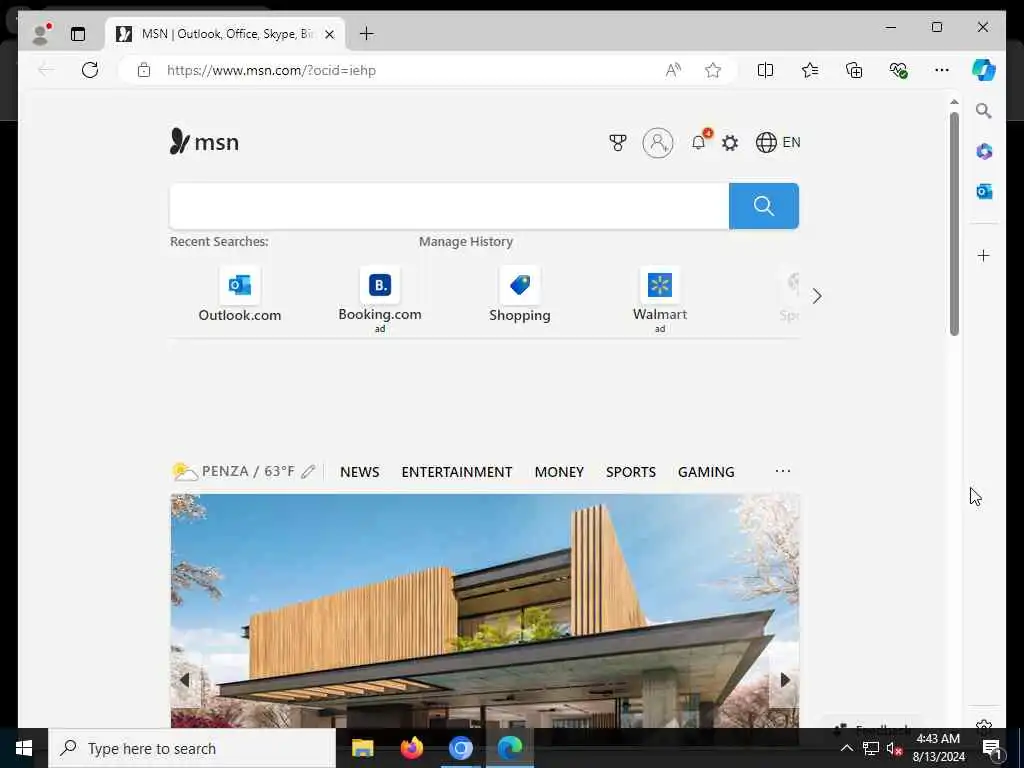Image resolution: width=1024 pixels, height=768 pixels.
Task: Open the Shopping shortcut
Action: point(520,295)
